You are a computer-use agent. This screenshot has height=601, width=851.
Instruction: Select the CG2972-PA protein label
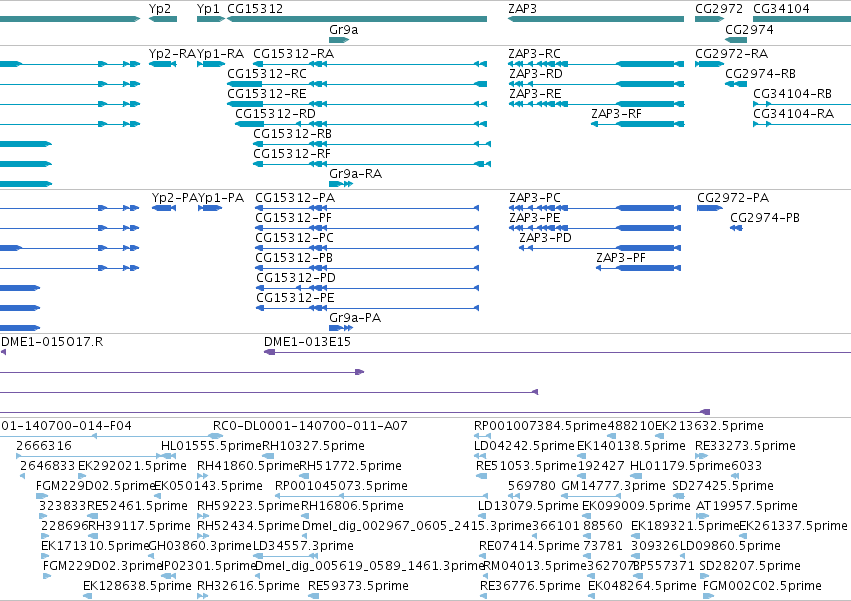click(733, 198)
